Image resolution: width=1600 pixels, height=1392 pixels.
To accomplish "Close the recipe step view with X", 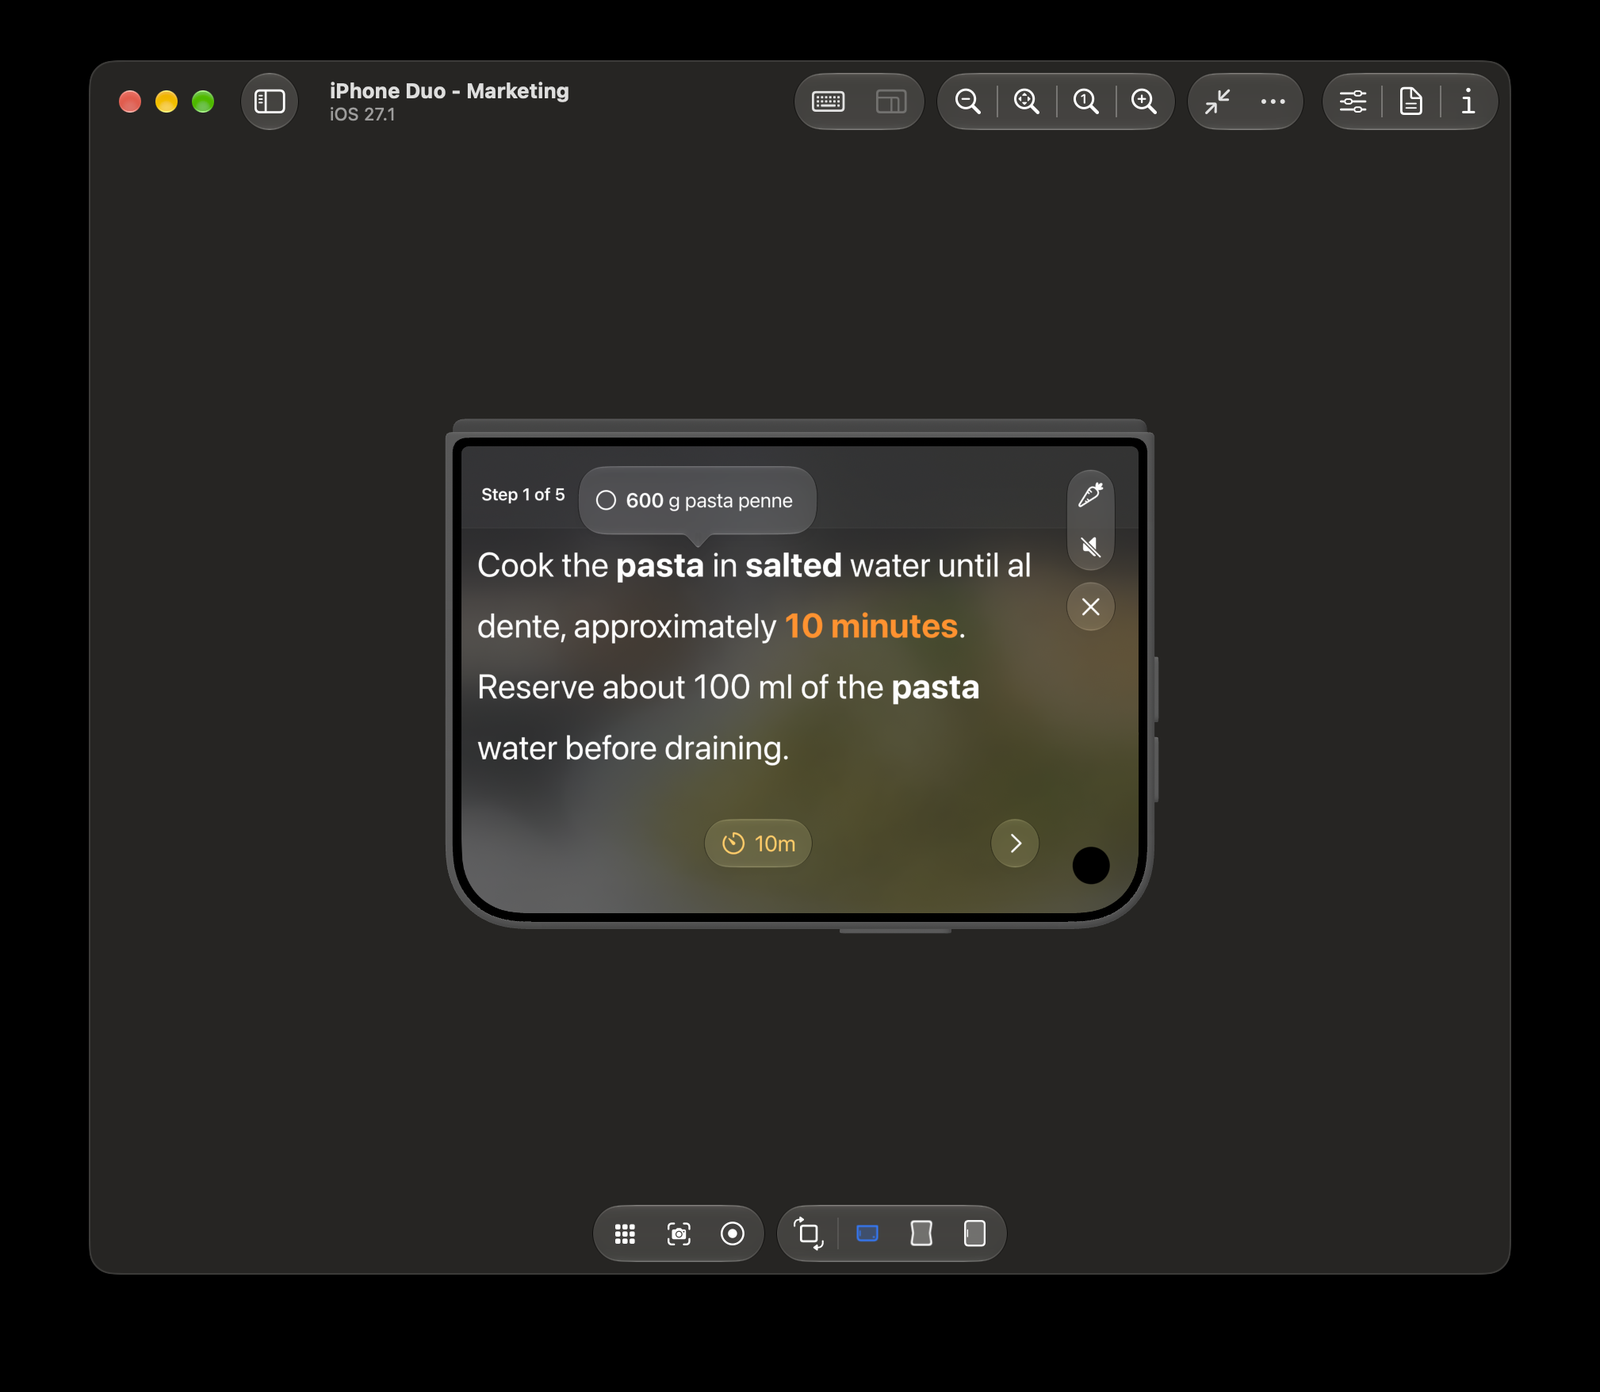I will [1091, 607].
